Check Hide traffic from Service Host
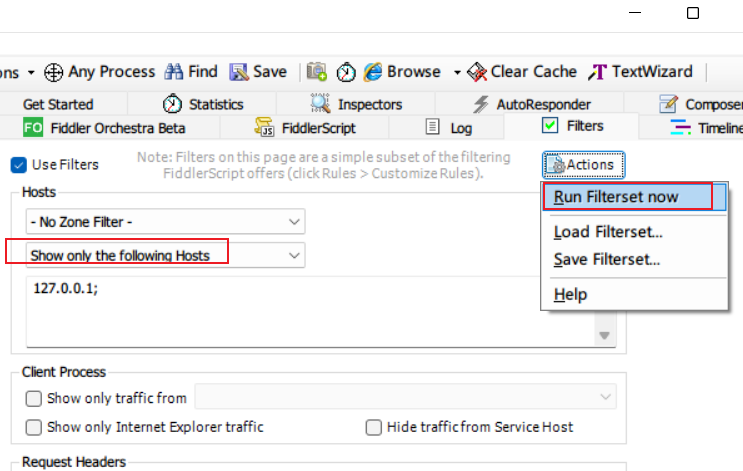The height and width of the screenshot is (471, 743). [373, 427]
